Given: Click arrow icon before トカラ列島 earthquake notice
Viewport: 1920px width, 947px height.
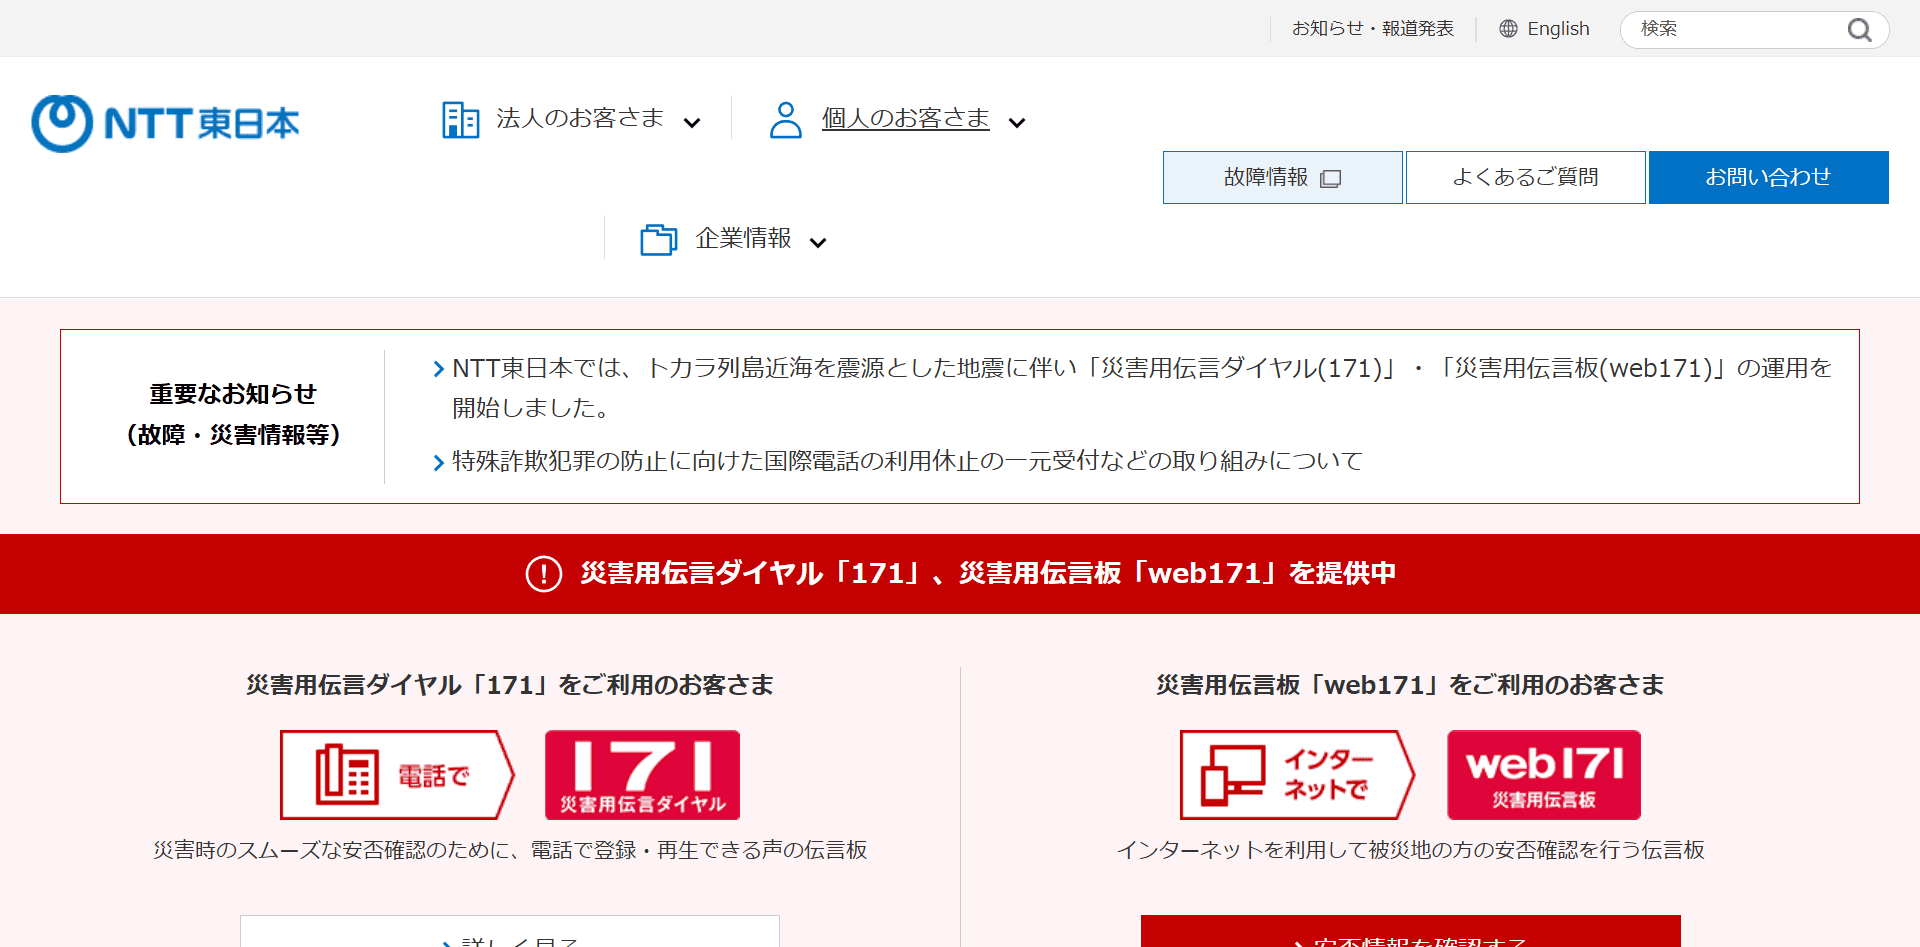Looking at the screenshot, I should tap(438, 370).
